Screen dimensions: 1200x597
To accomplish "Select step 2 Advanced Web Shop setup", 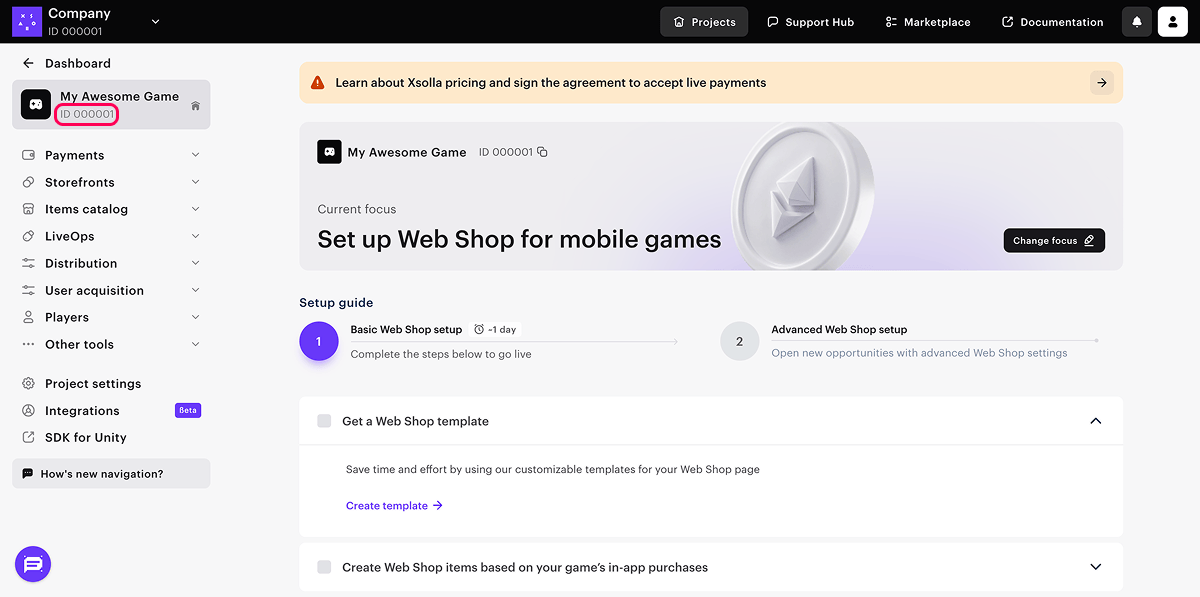I will point(739,341).
